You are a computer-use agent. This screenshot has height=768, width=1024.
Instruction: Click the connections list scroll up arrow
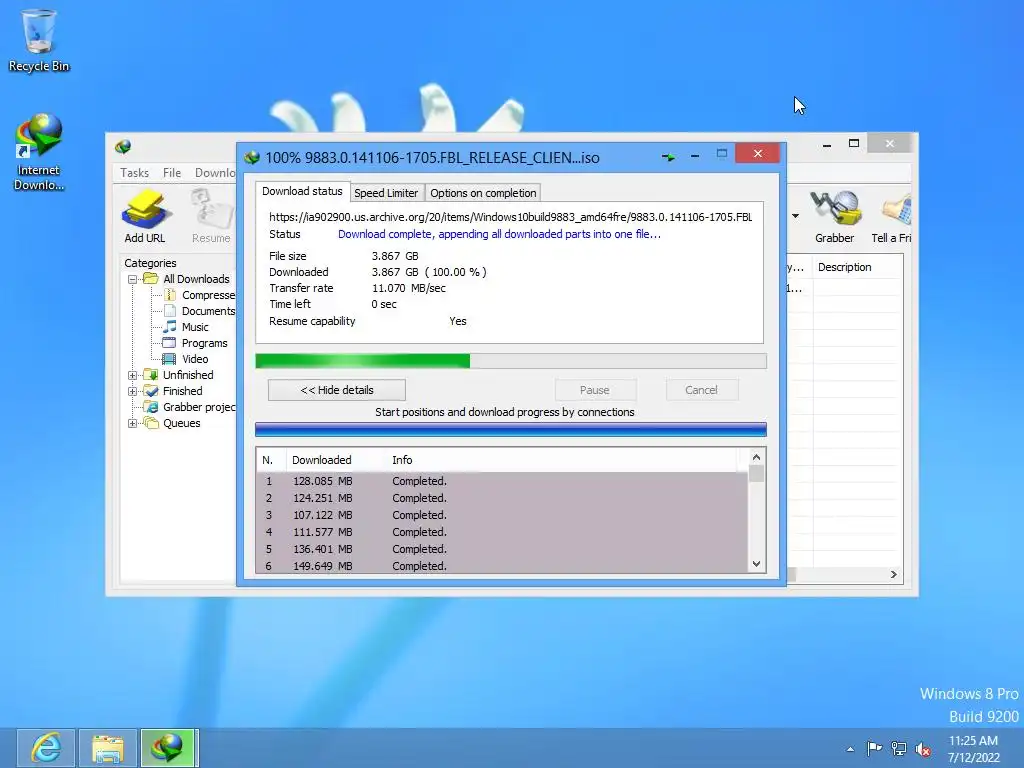pos(756,457)
